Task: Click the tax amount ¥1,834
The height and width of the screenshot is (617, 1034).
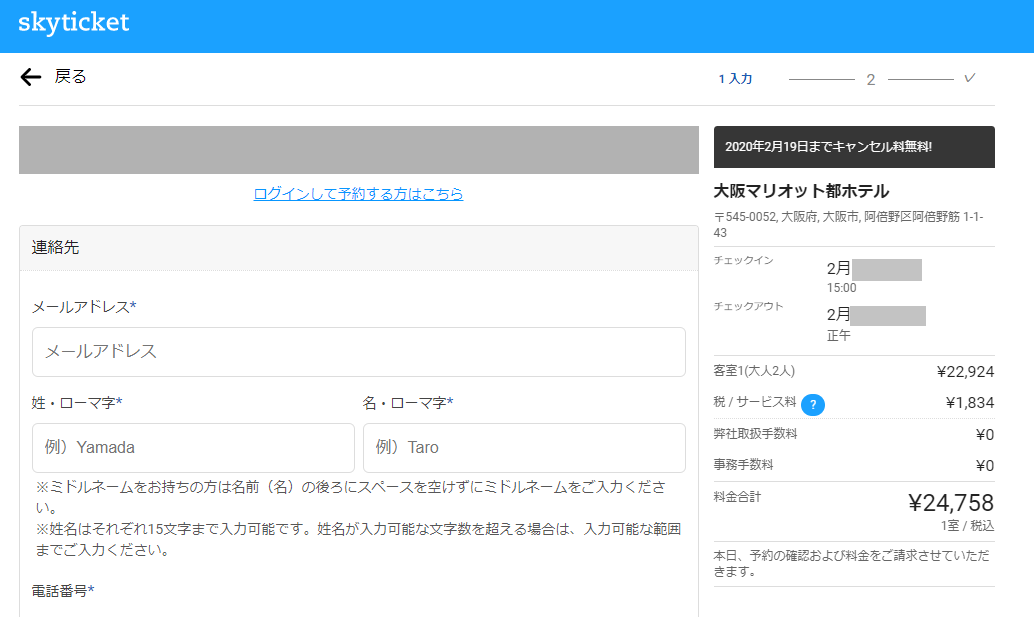Action: tap(969, 403)
